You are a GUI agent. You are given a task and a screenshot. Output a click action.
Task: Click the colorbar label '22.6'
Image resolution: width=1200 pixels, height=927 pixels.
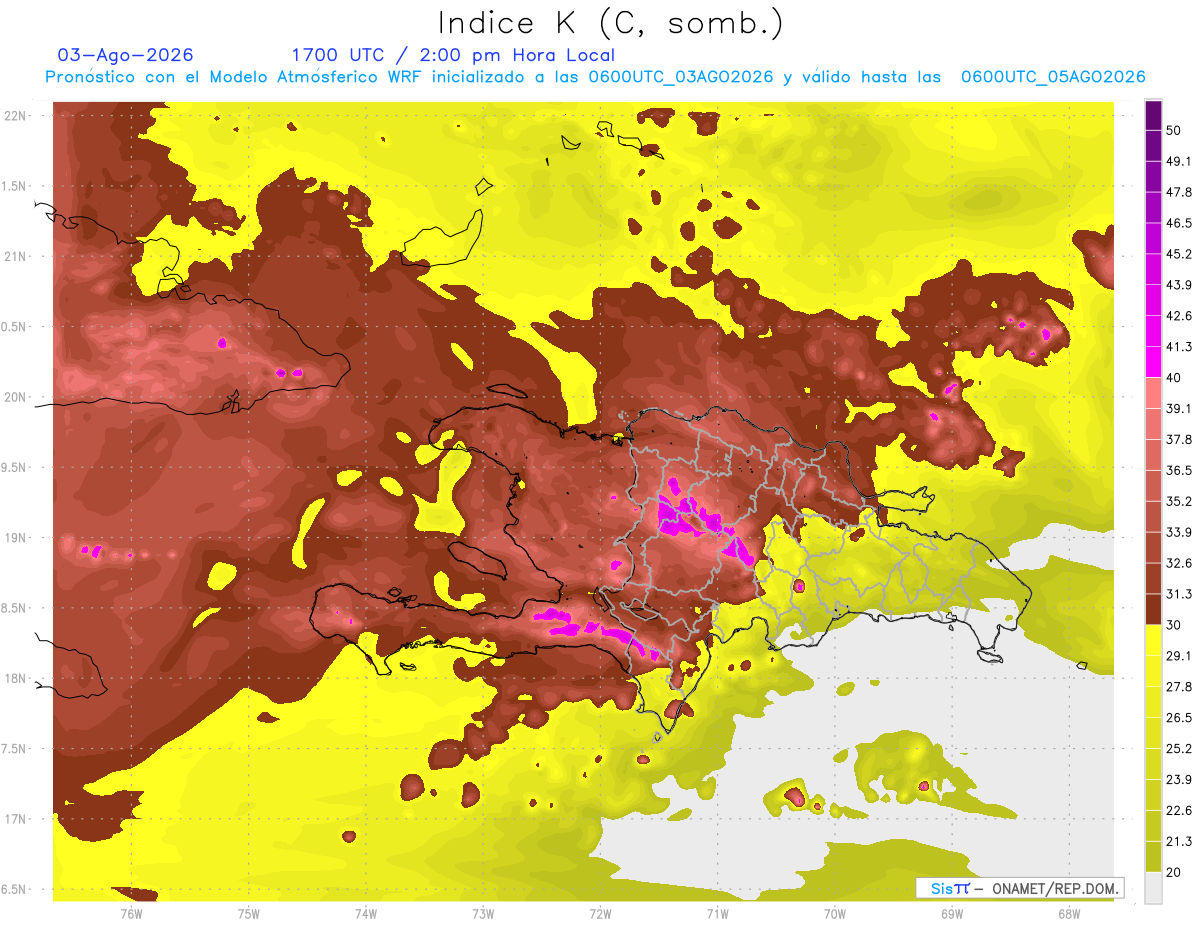point(1179,811)
